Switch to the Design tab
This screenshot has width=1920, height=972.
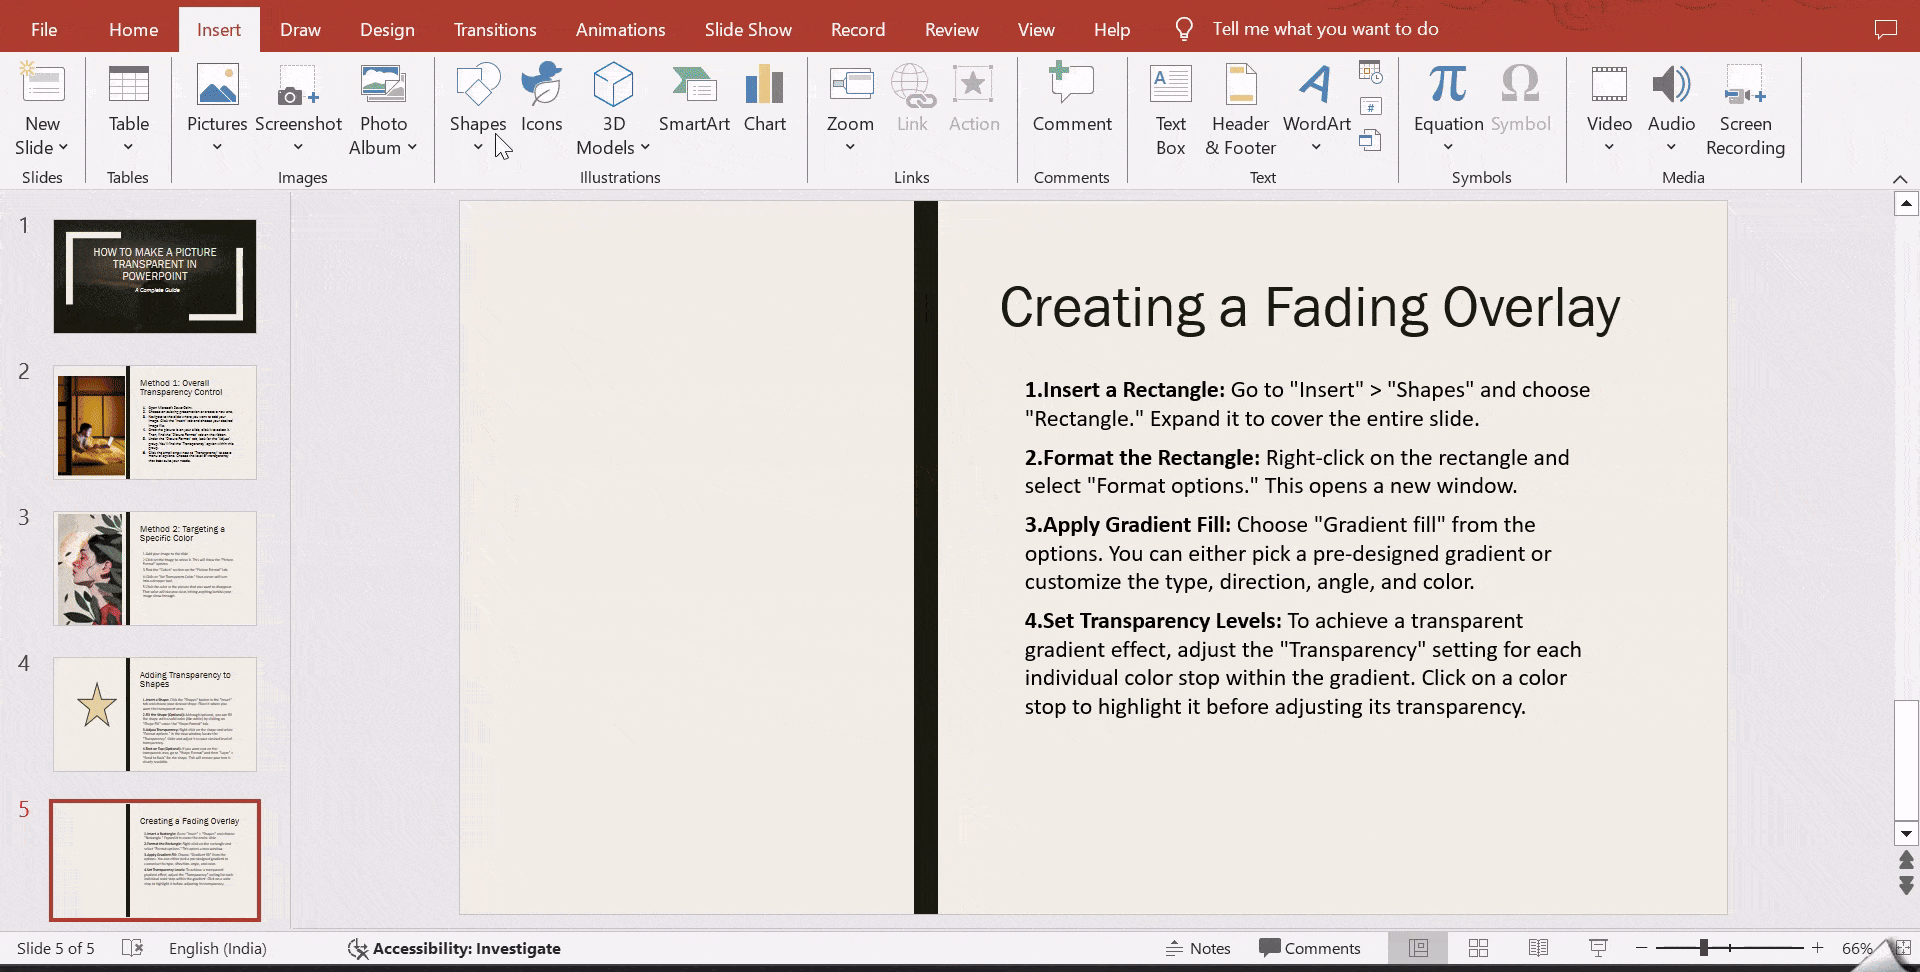click(387, 29)
